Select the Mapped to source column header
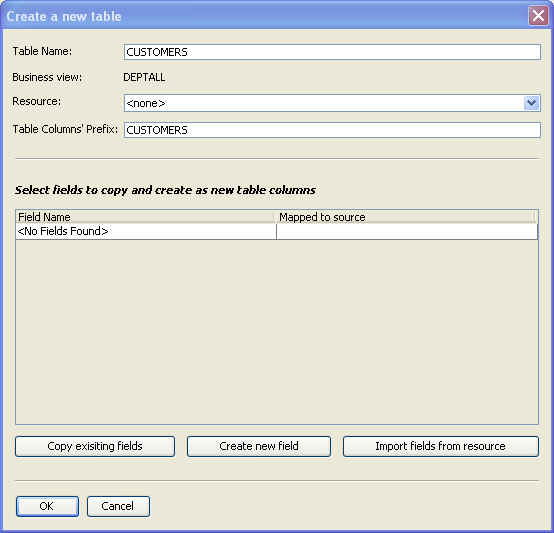This screenshot has width=554, height=533. (406, 217)
